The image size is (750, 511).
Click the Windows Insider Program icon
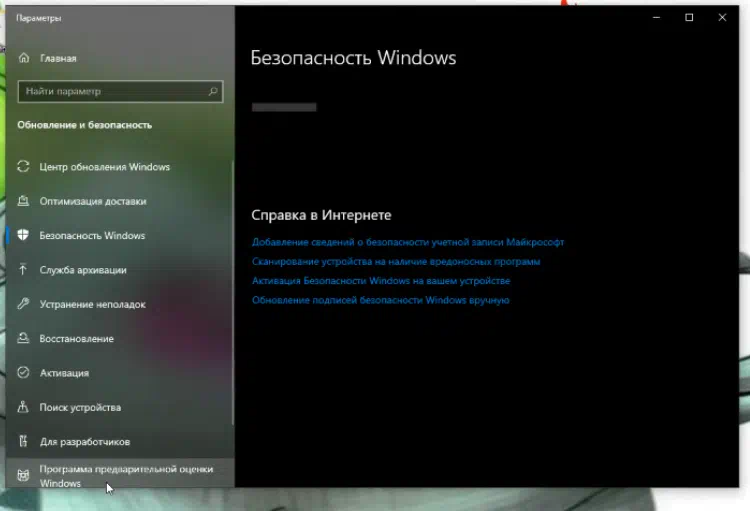tap(23, 475)
